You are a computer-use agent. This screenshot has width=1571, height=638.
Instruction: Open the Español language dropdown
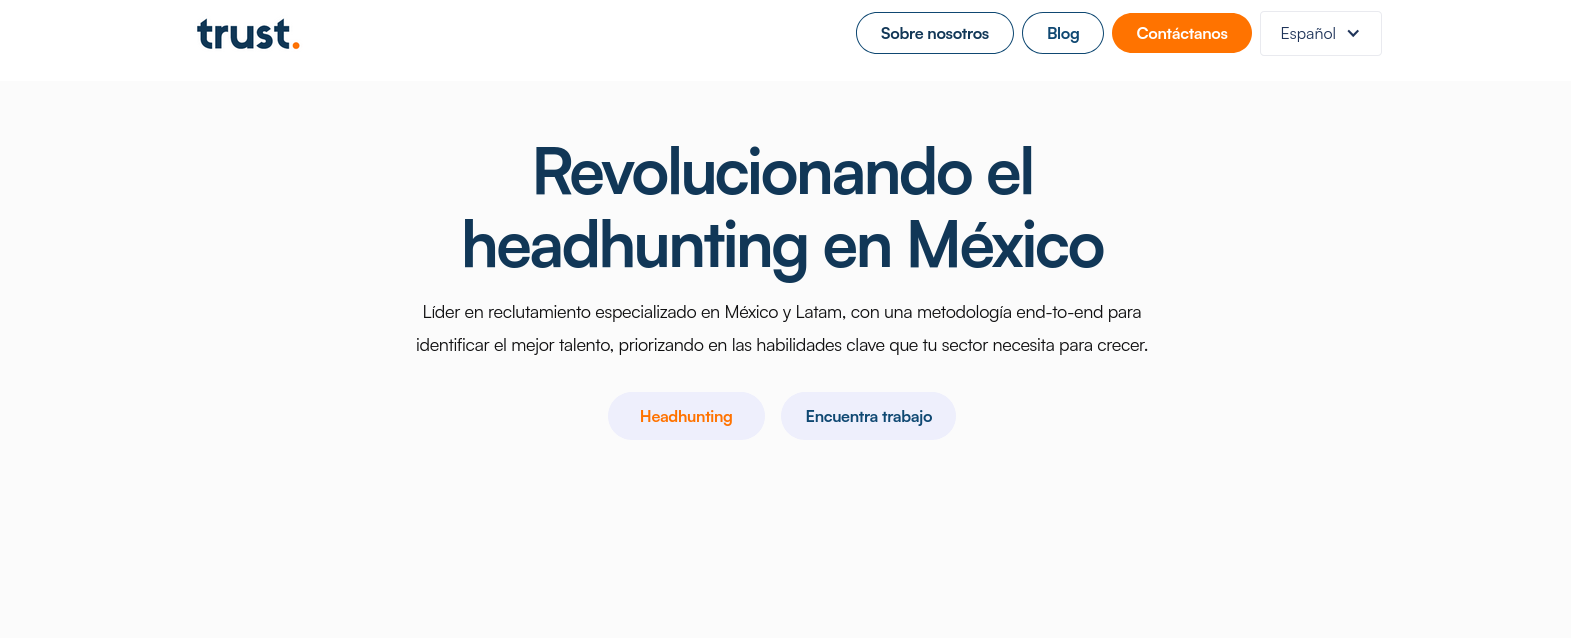click(1320, 34)
